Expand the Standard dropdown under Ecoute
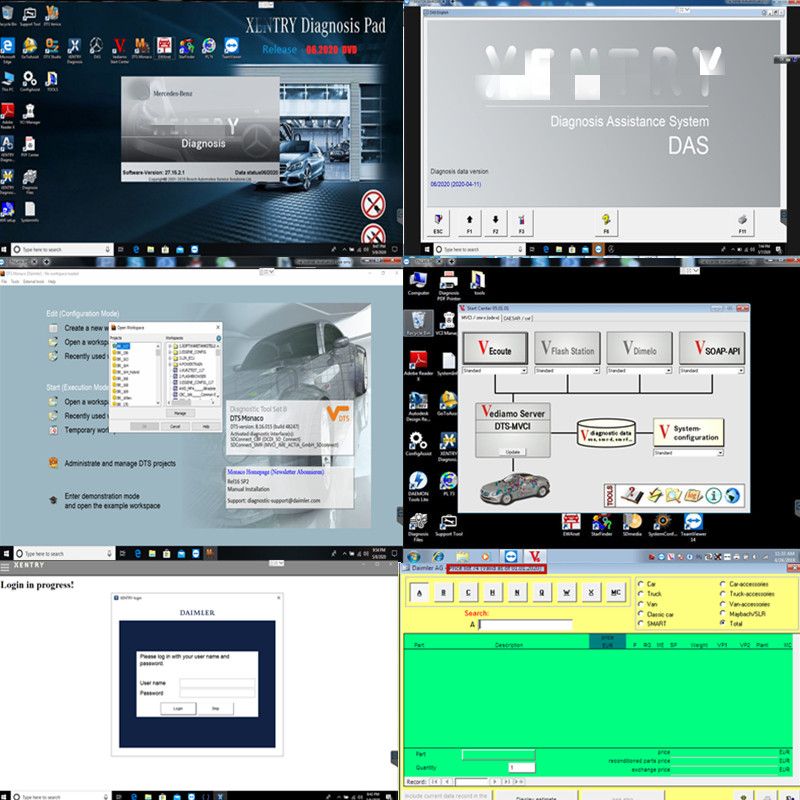 (x=522, y=371)
